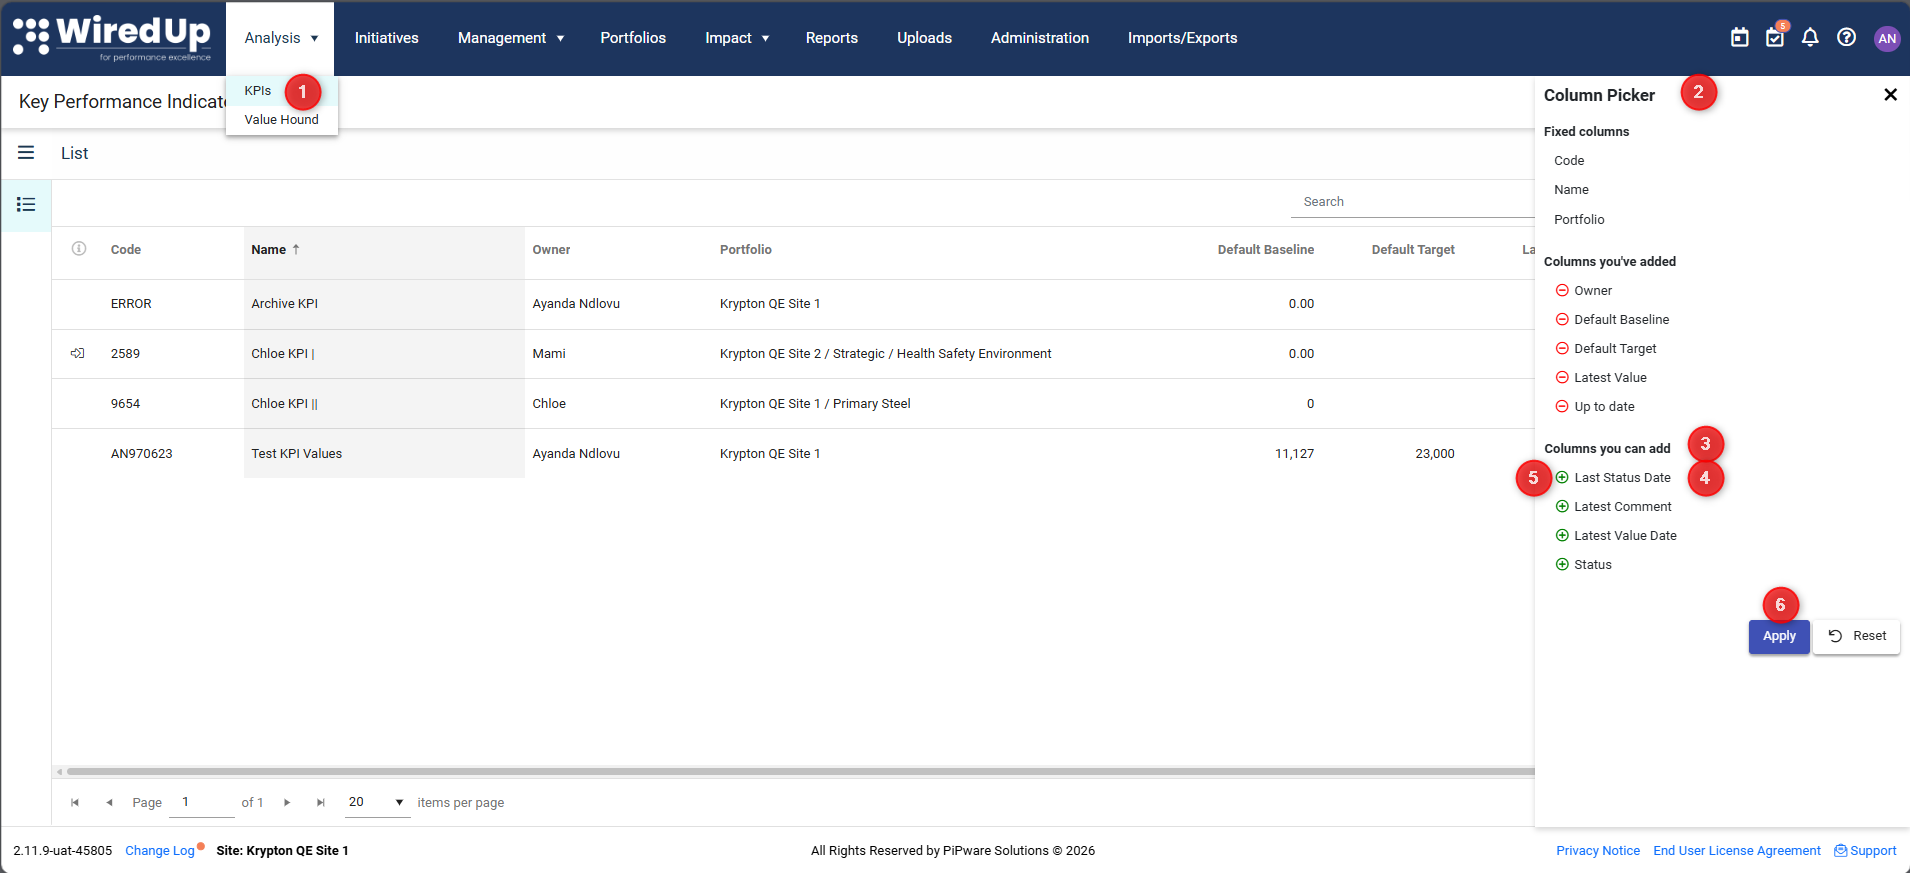
Task: Remove the Default Target column
Action: [x=1562, y=349]
